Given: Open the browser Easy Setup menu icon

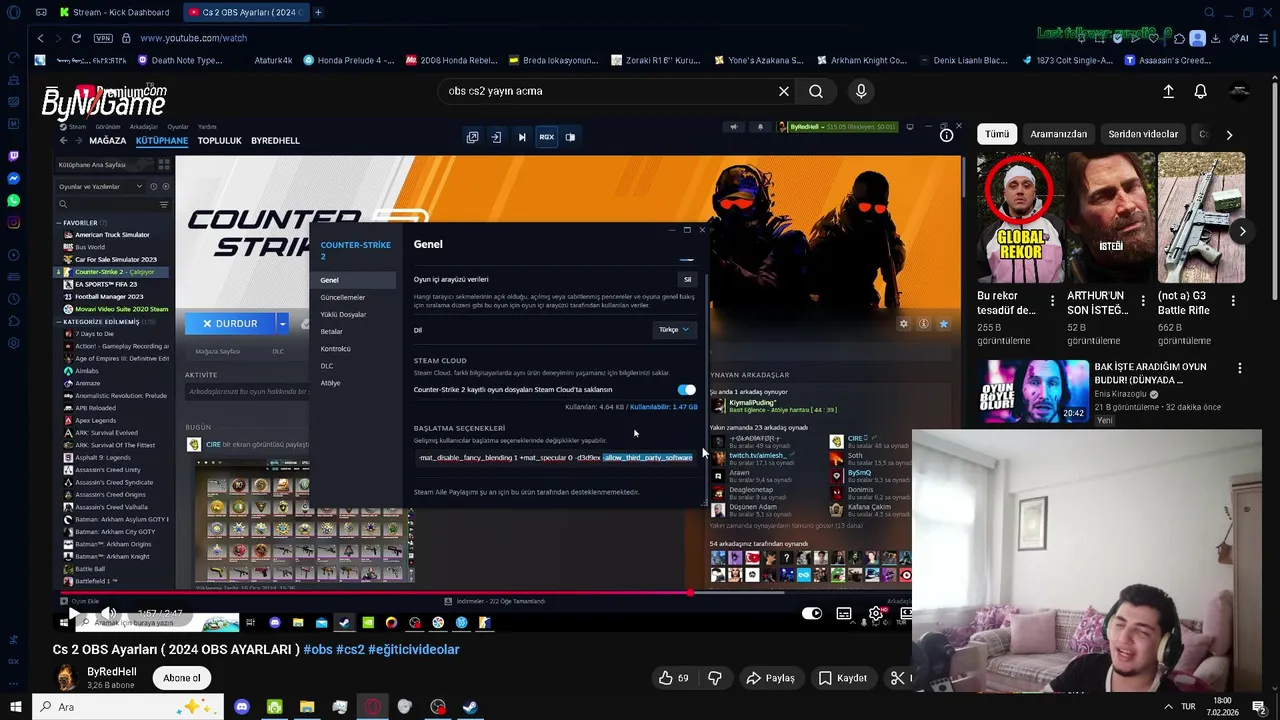Looking at the screenshot, I should pyautogui.click(x=1264, y=38).
